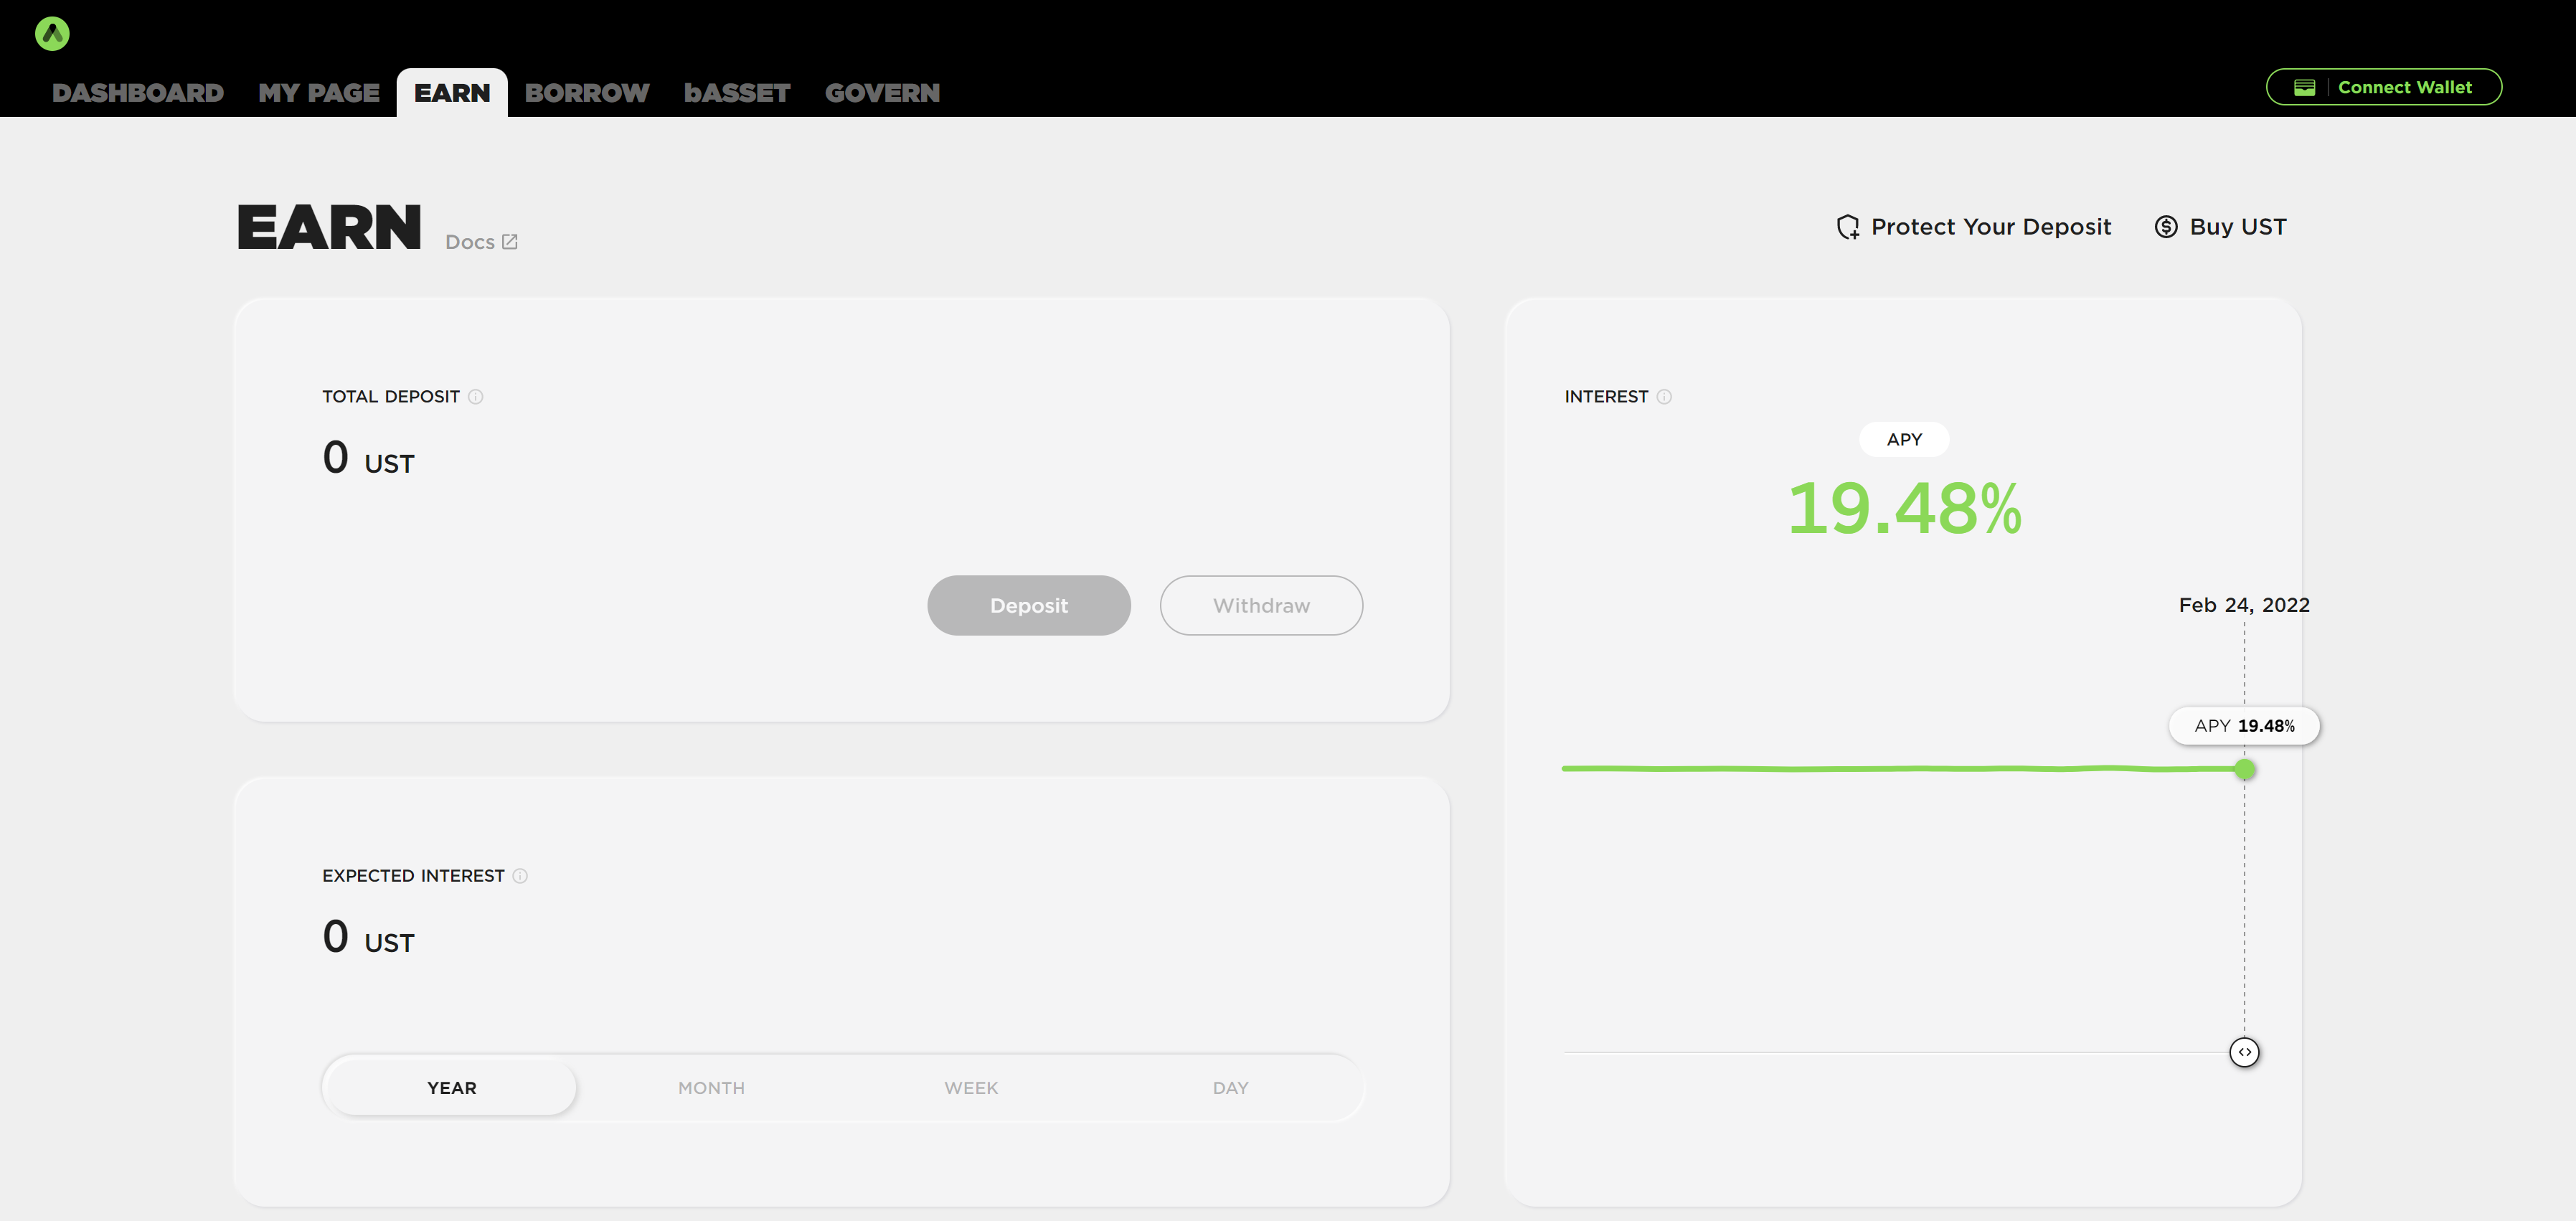Click the Interest info icon
This screenshot has width=2576, height=1221.
1664,397
